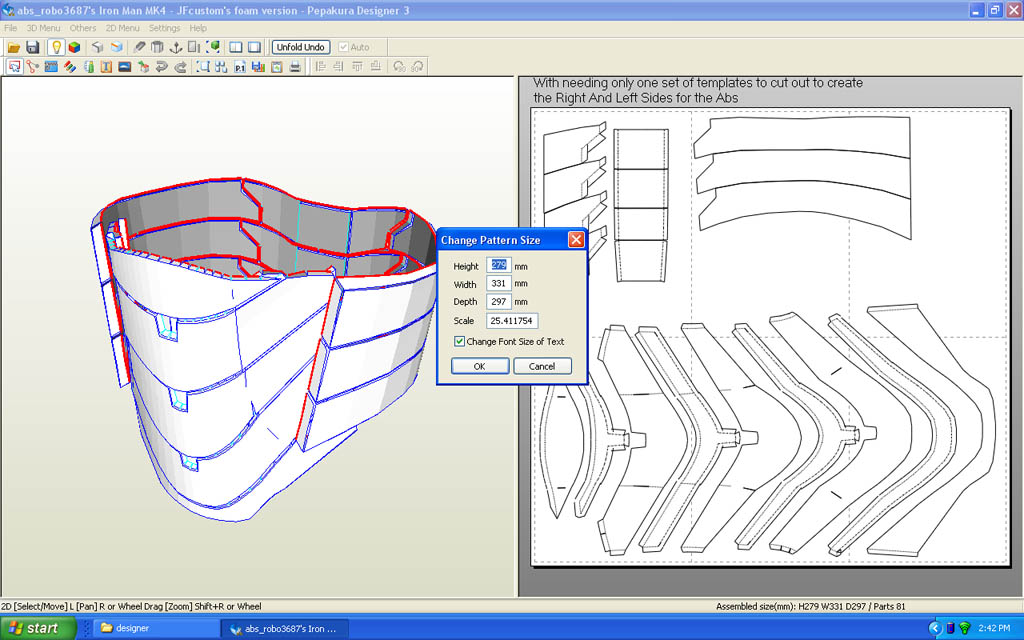The height and width of the screenshot is (640, 1024).
Task: Click the Width input field
Action: click(499, 283)
